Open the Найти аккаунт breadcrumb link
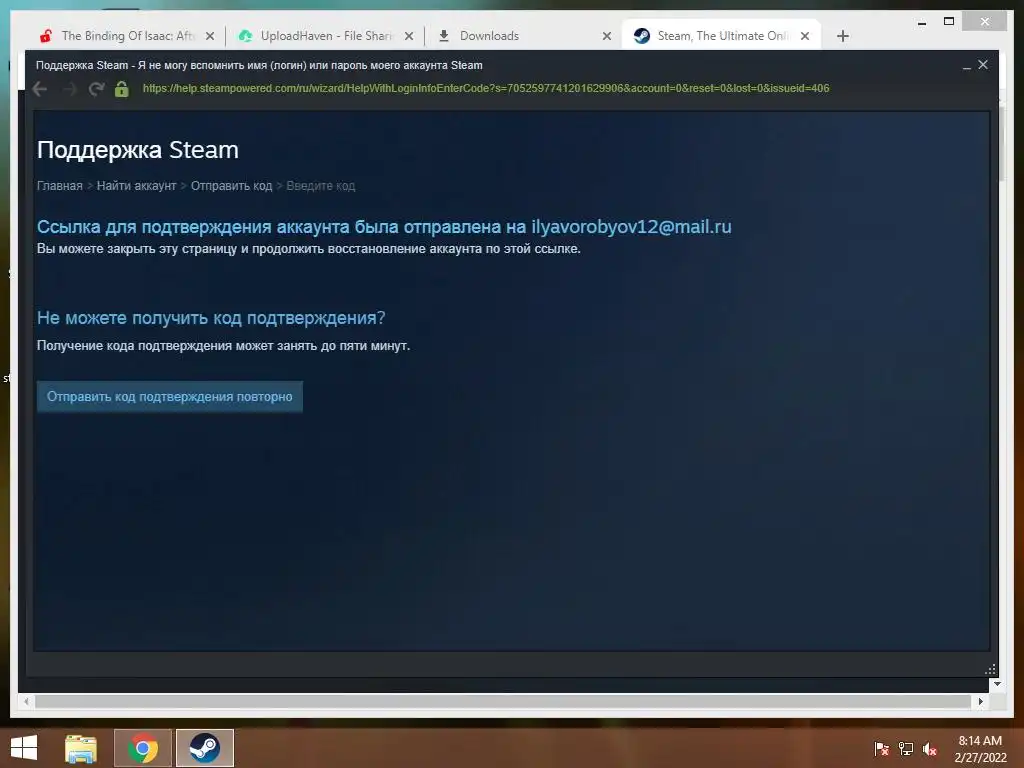 136,185
